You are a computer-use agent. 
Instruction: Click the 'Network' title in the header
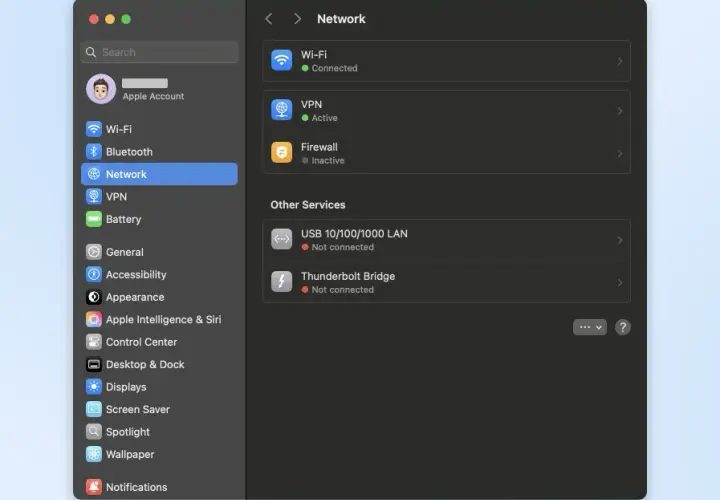click(x=341, y=19)
